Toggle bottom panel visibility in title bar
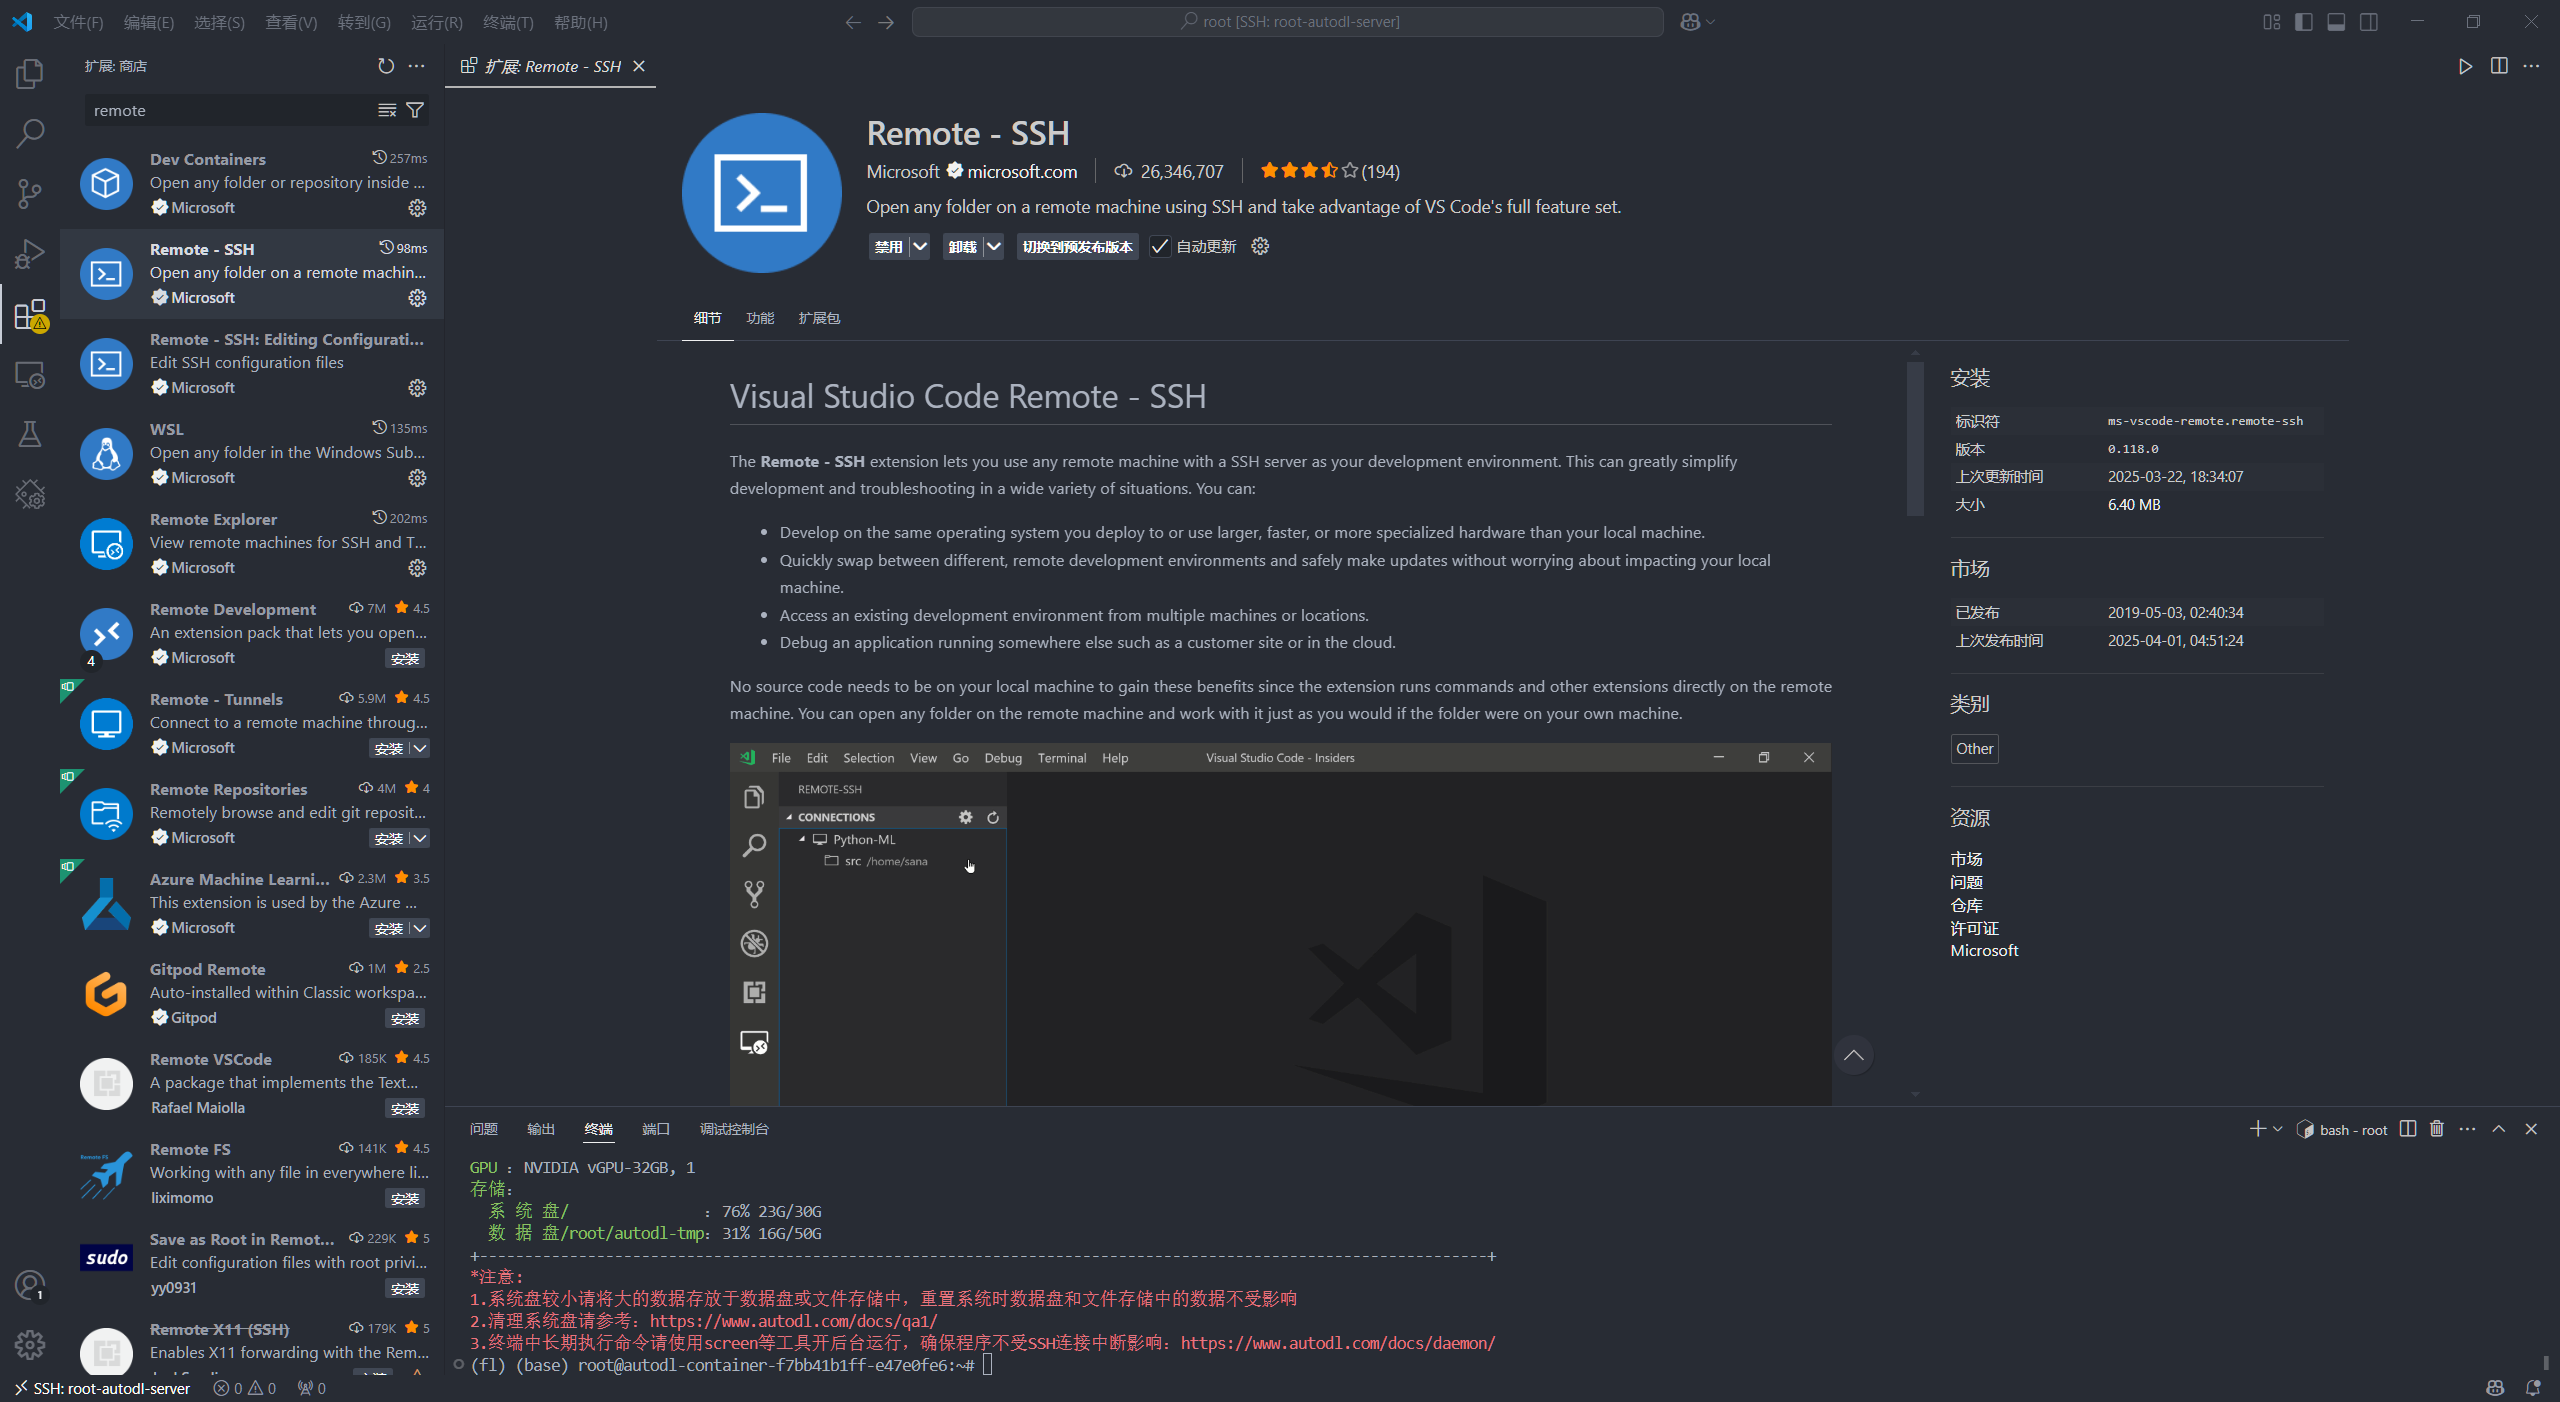This screenshot has height=1402, width=2560. [x=2336, y=22]
